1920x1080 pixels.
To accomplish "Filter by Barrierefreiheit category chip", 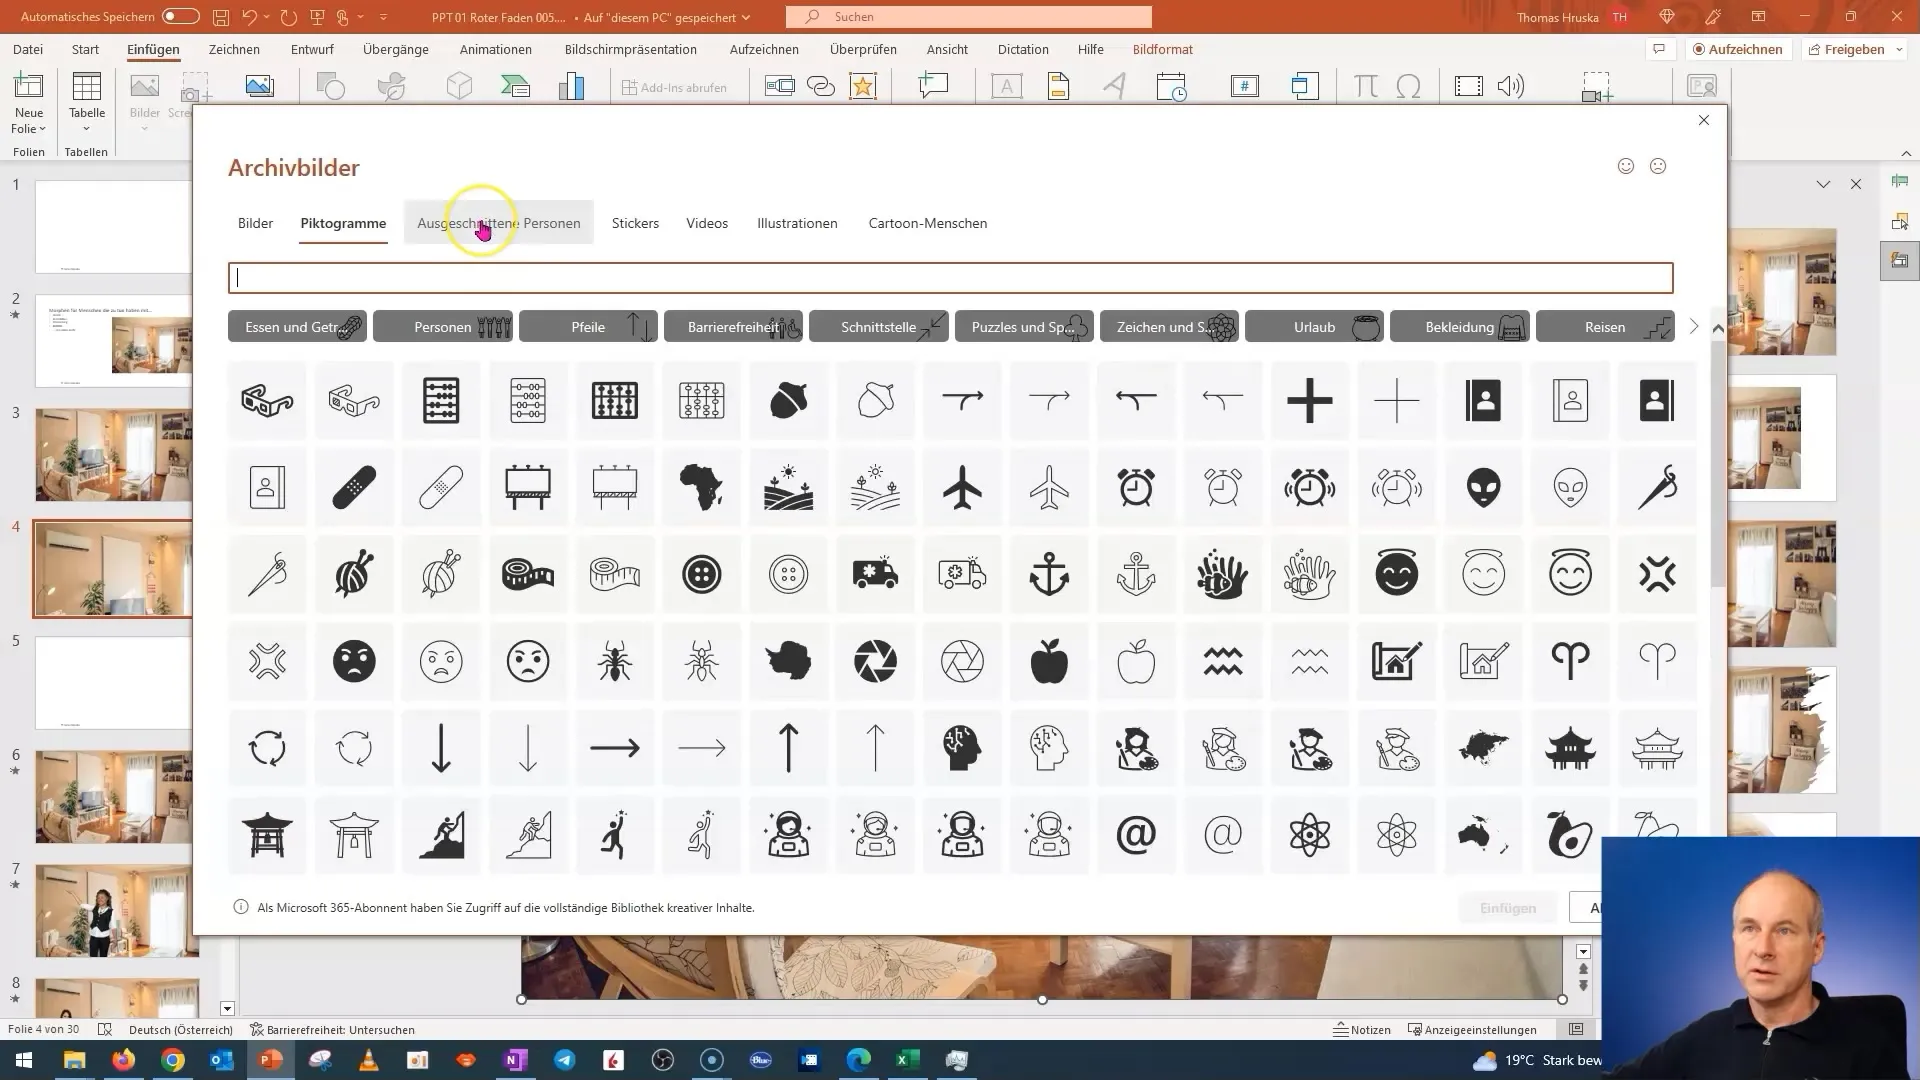I will coord(733,327).
